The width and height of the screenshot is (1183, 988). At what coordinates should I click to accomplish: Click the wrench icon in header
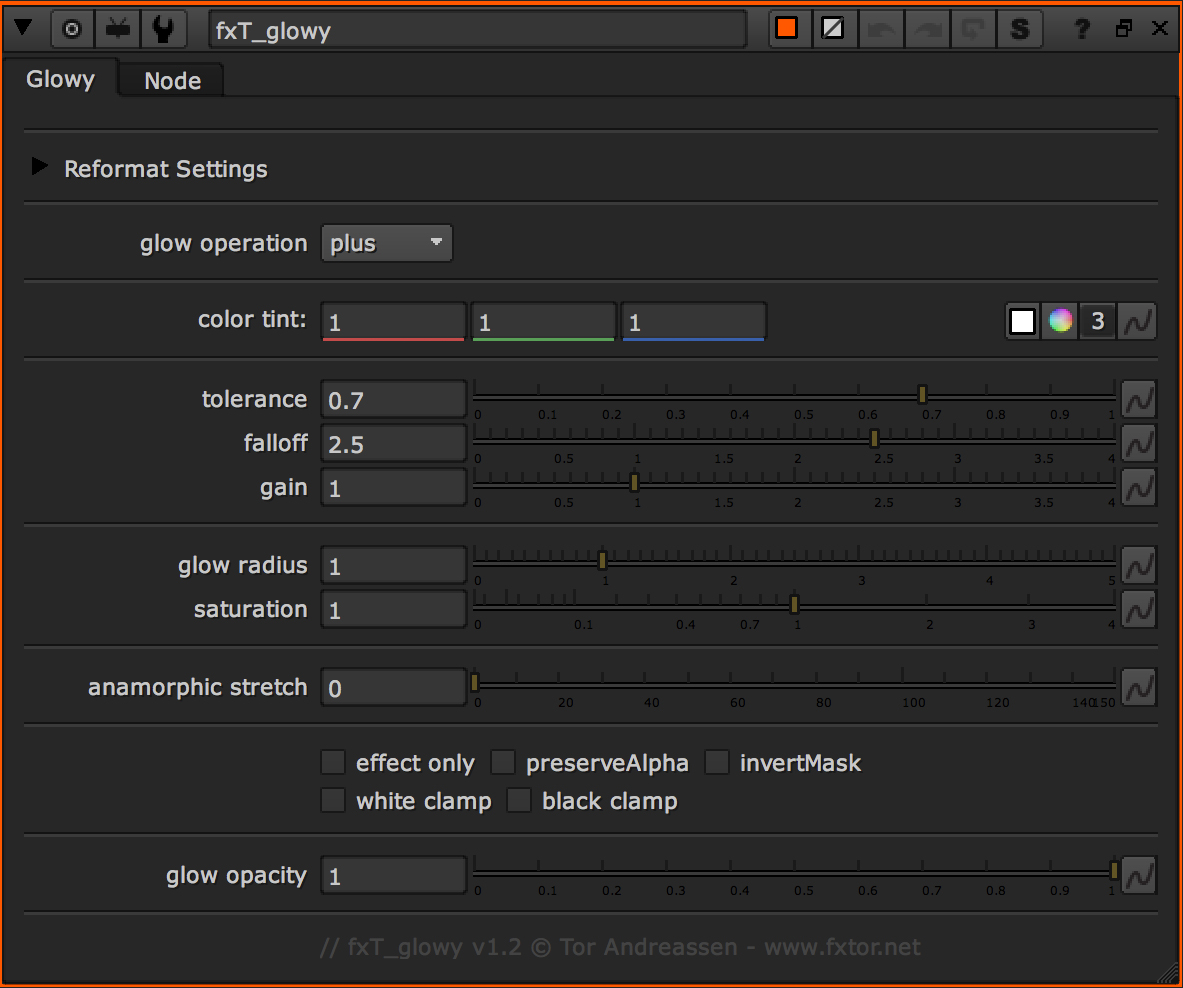tap(163, 29)
